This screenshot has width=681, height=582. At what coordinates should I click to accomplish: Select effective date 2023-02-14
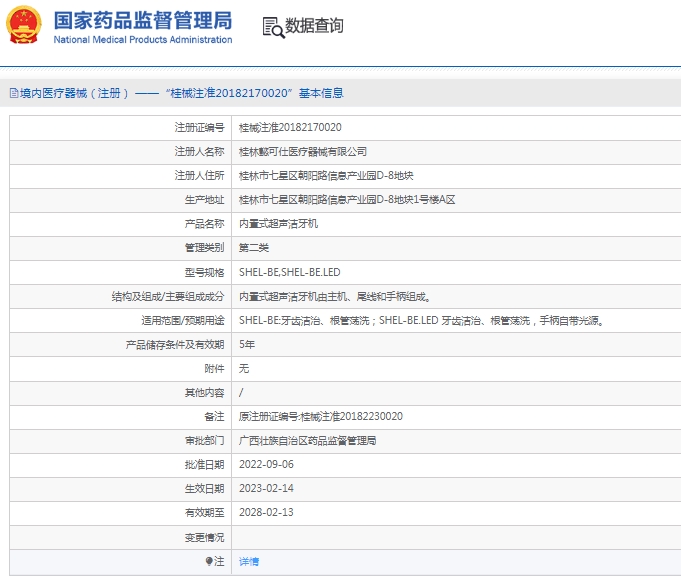pyautogui.click(x=266, y=488)
